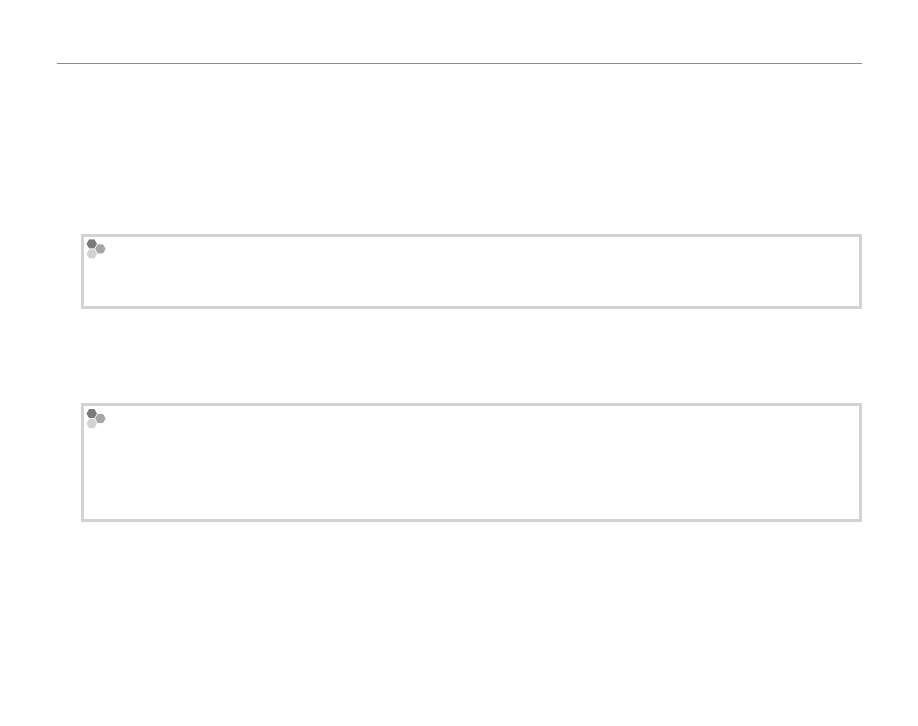The height and width of the screenshot is (726, 918).
Task: Click the medium-gray hexagon in the upper box icon
Action: pyautogui.click(x=100, y=249)
